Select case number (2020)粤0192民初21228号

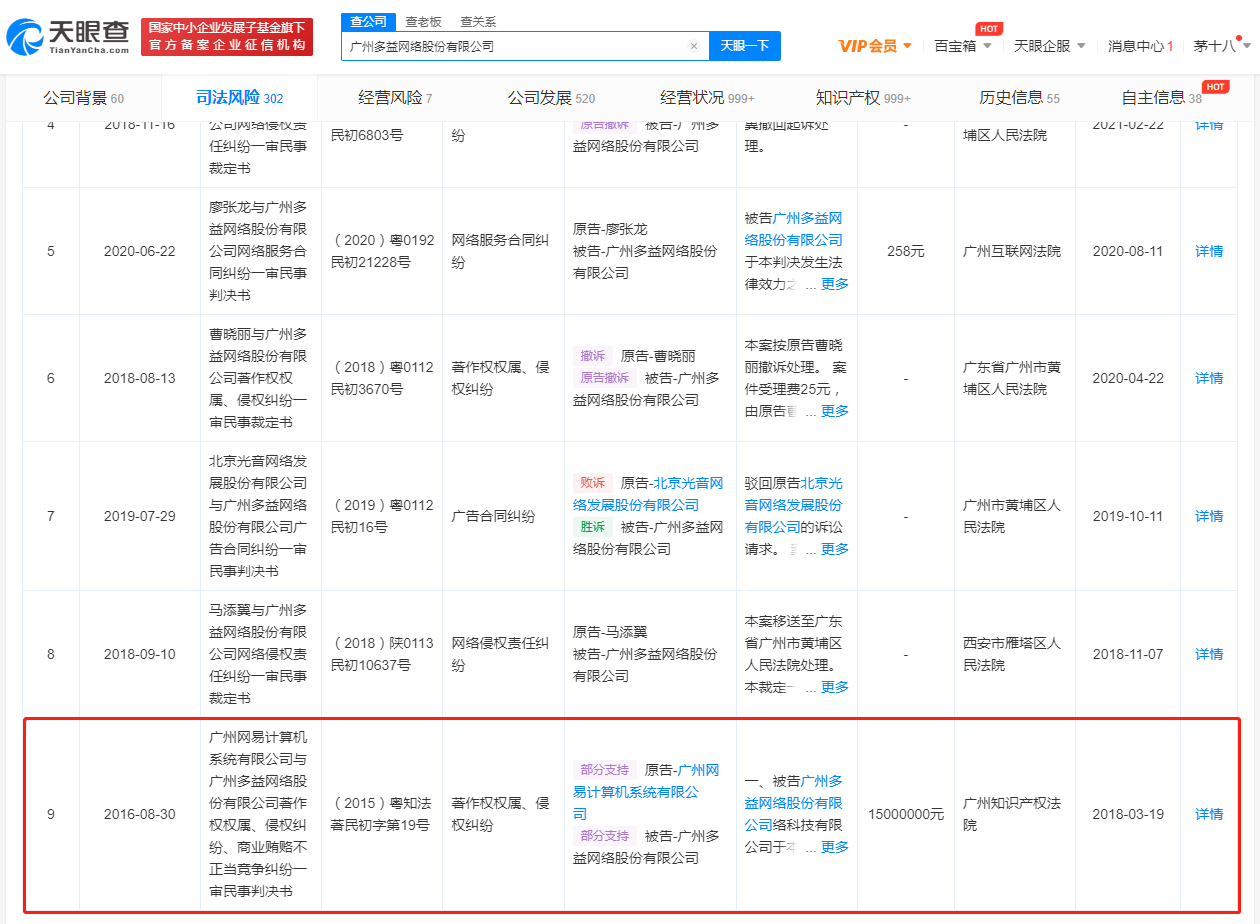(382, 251)
